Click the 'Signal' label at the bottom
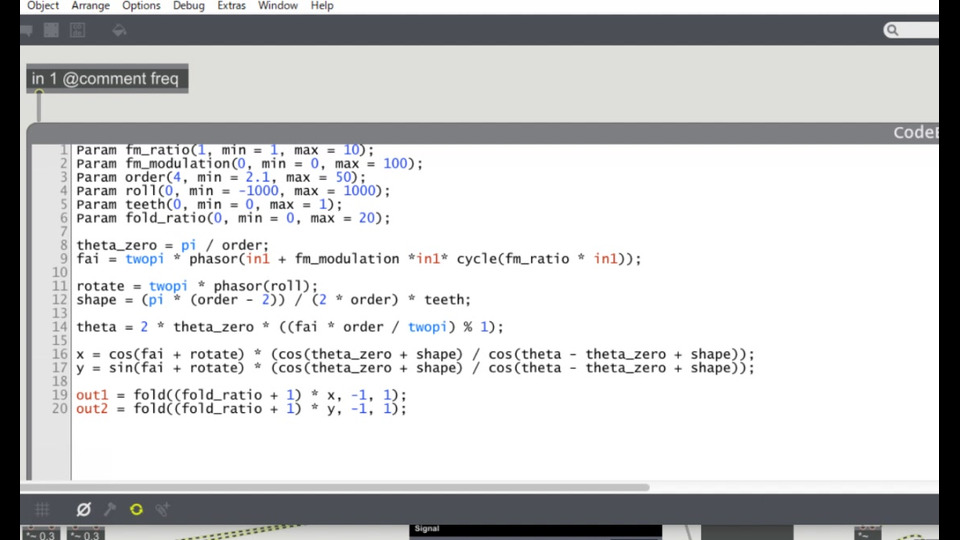This screenshot has height=540, width=960. click(427, 528)
